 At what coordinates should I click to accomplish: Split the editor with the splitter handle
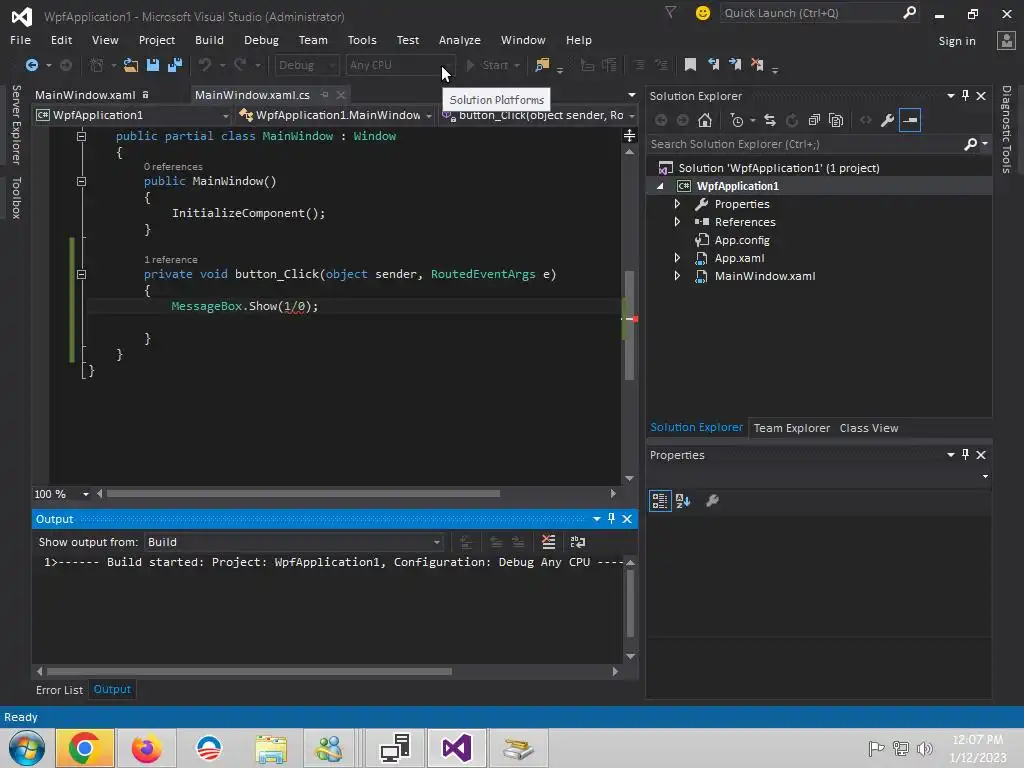[x=630, y=135]
